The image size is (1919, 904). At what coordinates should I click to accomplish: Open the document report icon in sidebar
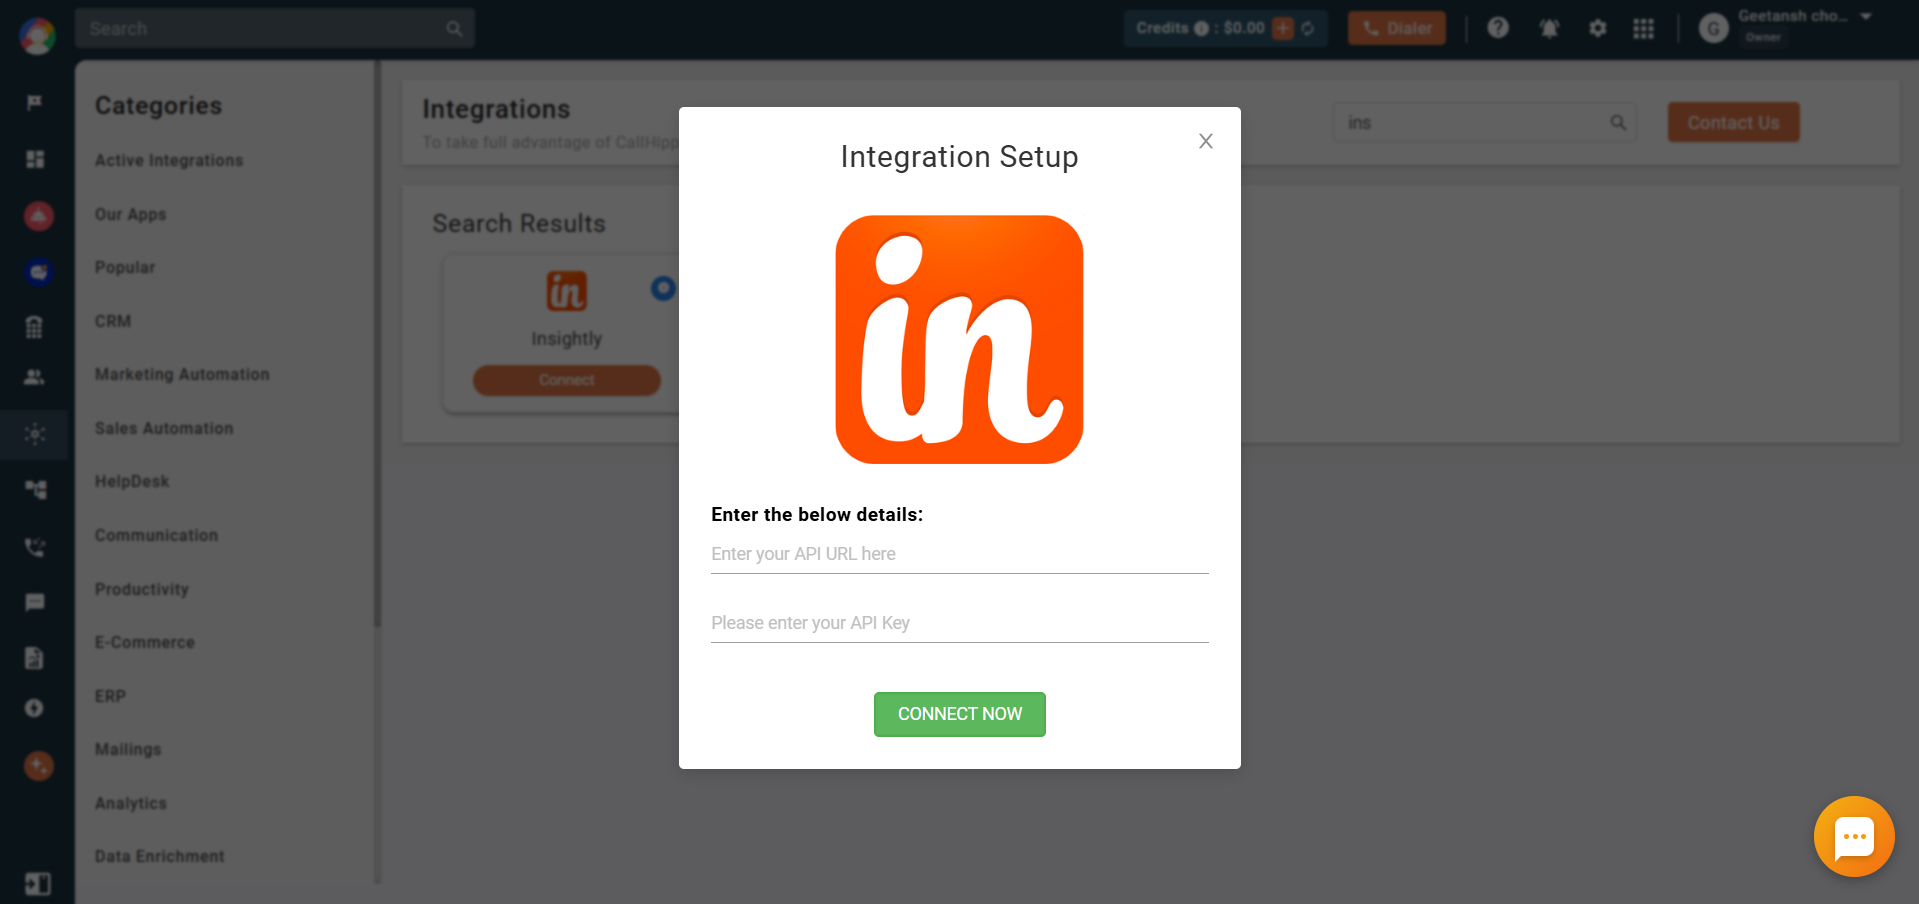click(35, 657)
